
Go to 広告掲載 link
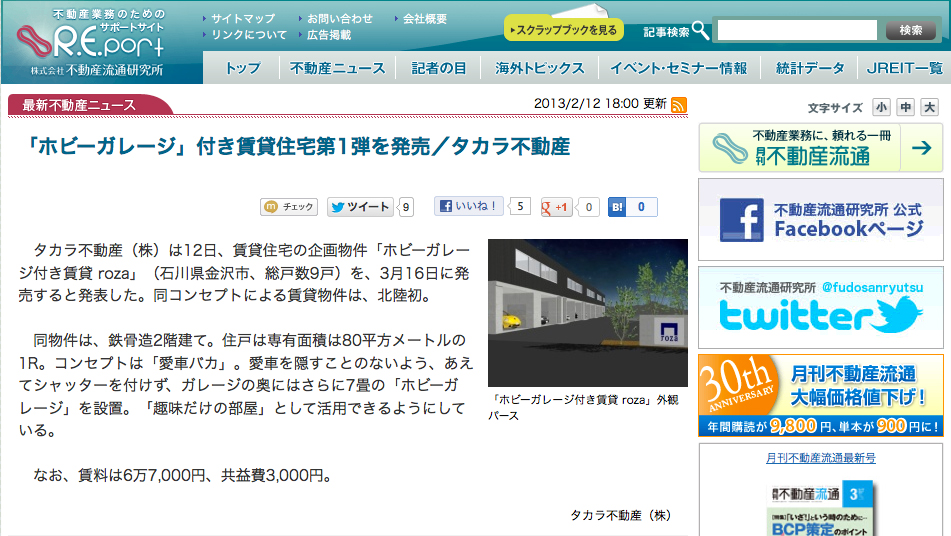pos(329,35)
